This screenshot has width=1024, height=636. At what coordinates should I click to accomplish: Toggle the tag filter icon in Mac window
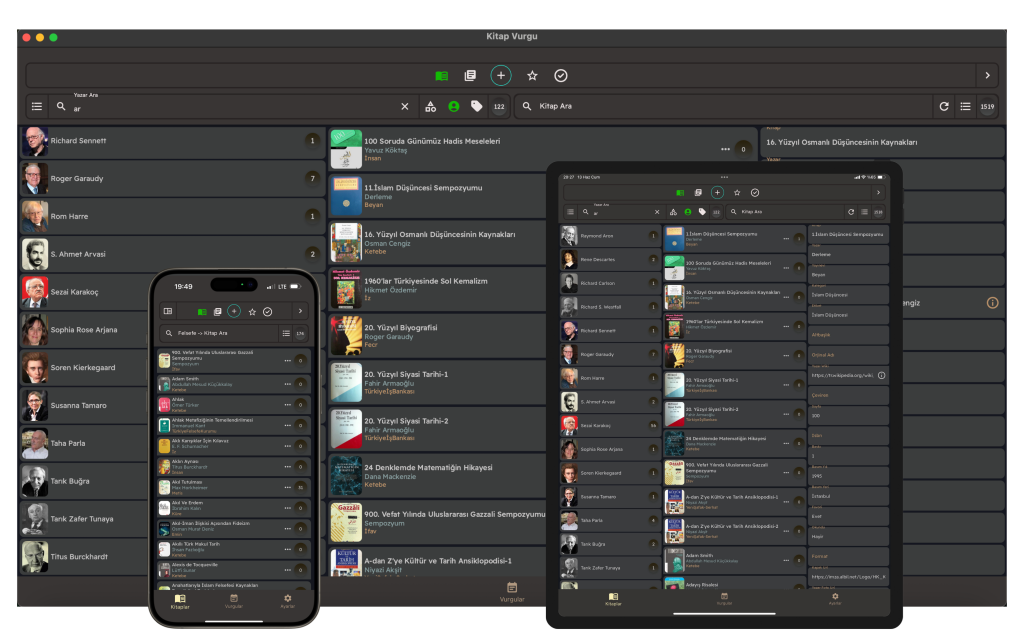tap(477, 106)
